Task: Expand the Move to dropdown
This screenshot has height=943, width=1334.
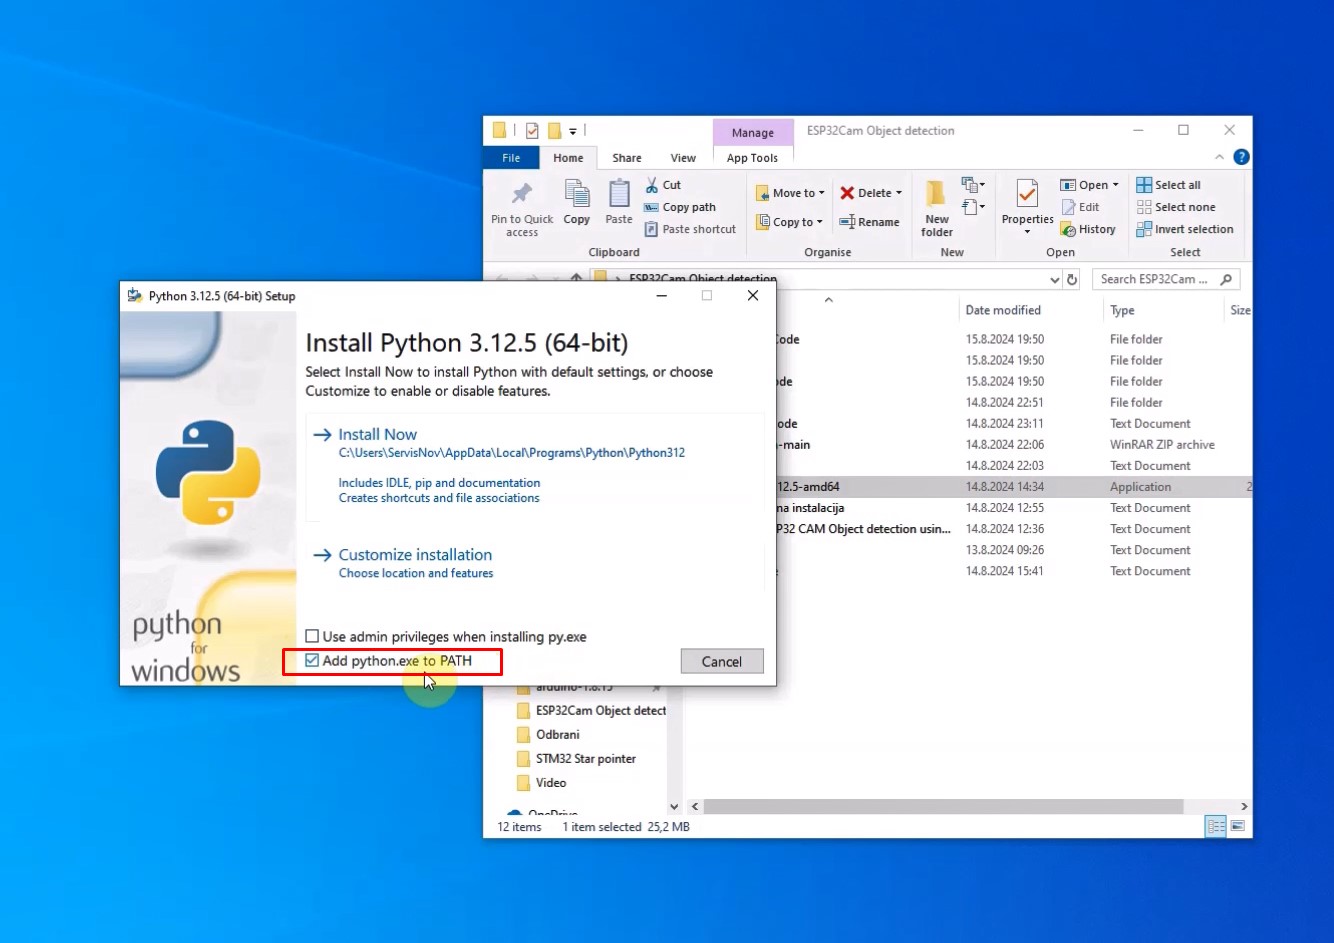Action: coord(822,193)
